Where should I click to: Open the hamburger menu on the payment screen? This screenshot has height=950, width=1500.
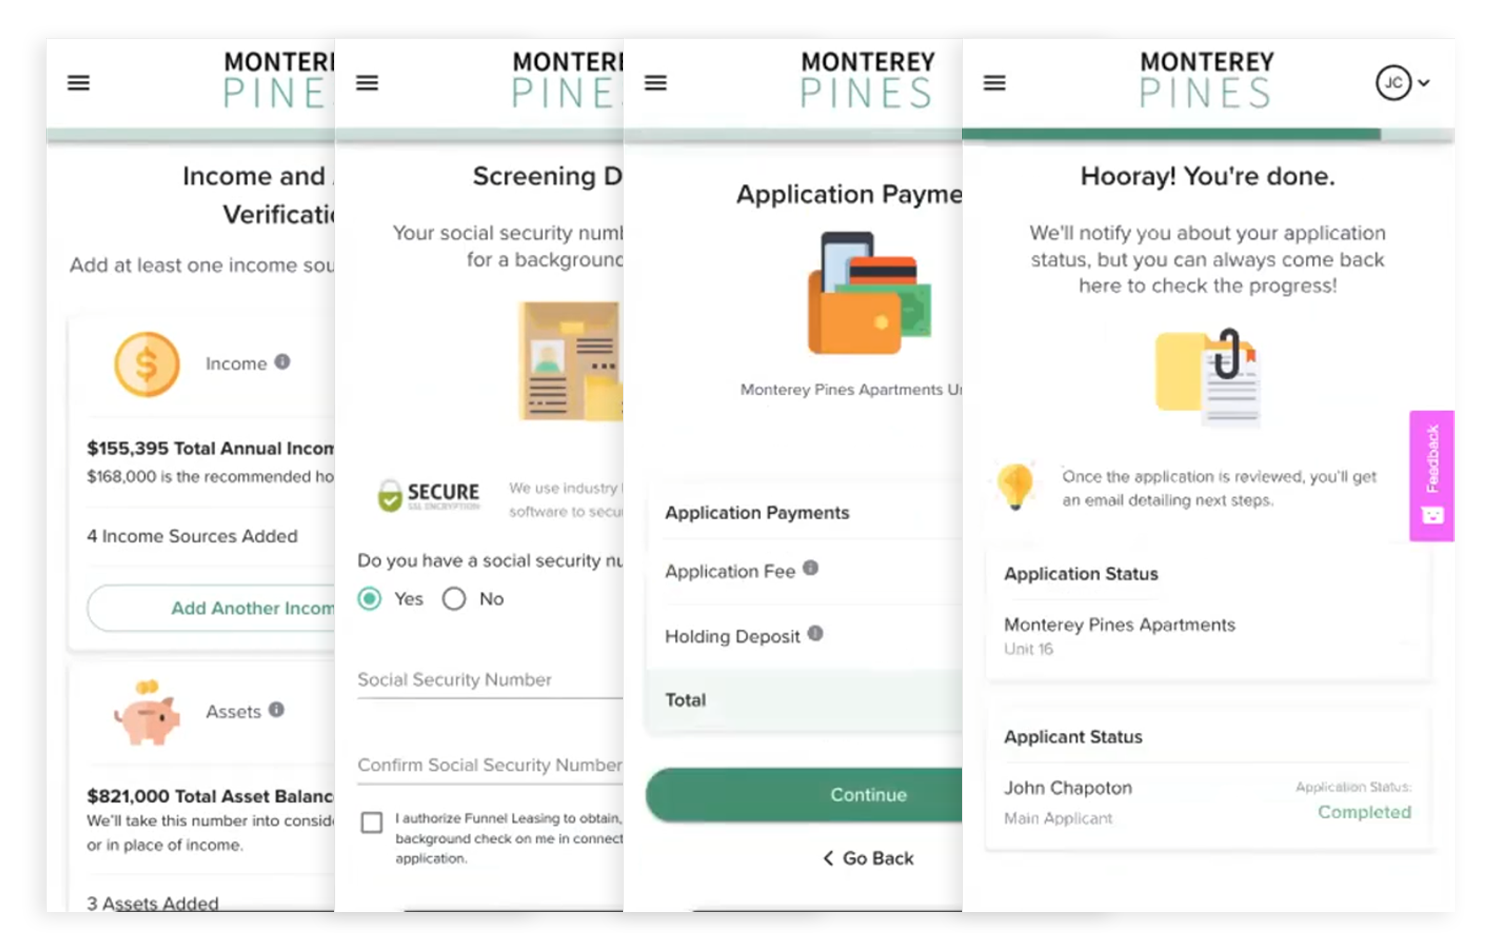tap(655, 82)
